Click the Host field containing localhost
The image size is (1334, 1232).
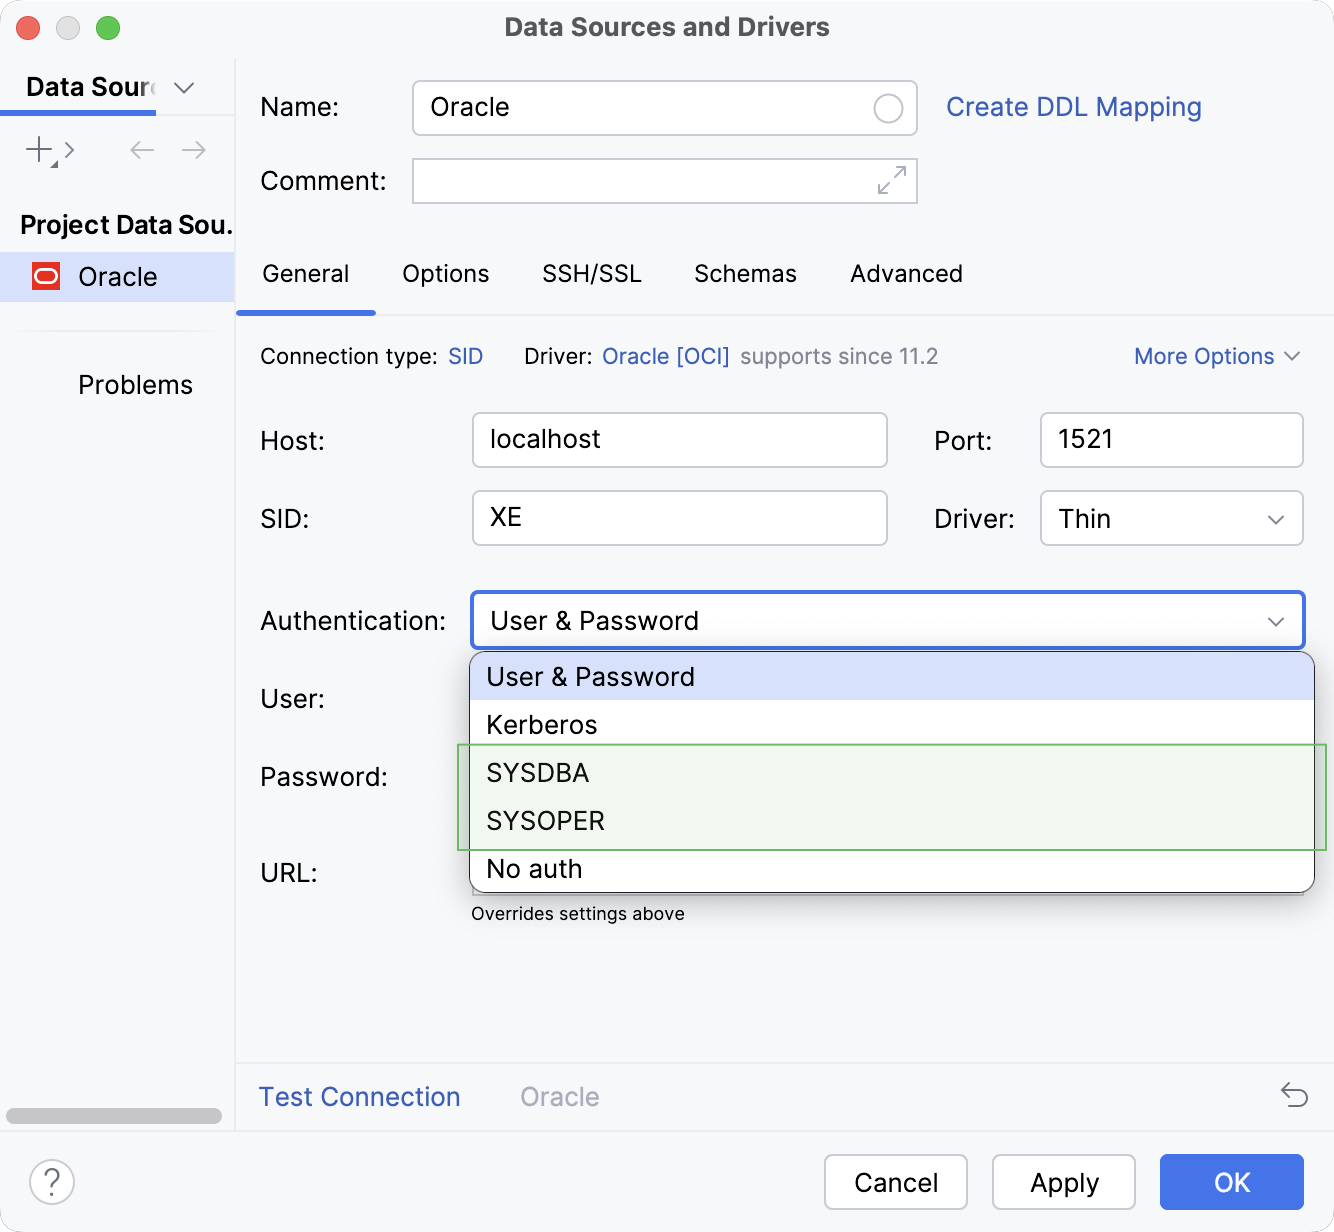click(680, 440)
